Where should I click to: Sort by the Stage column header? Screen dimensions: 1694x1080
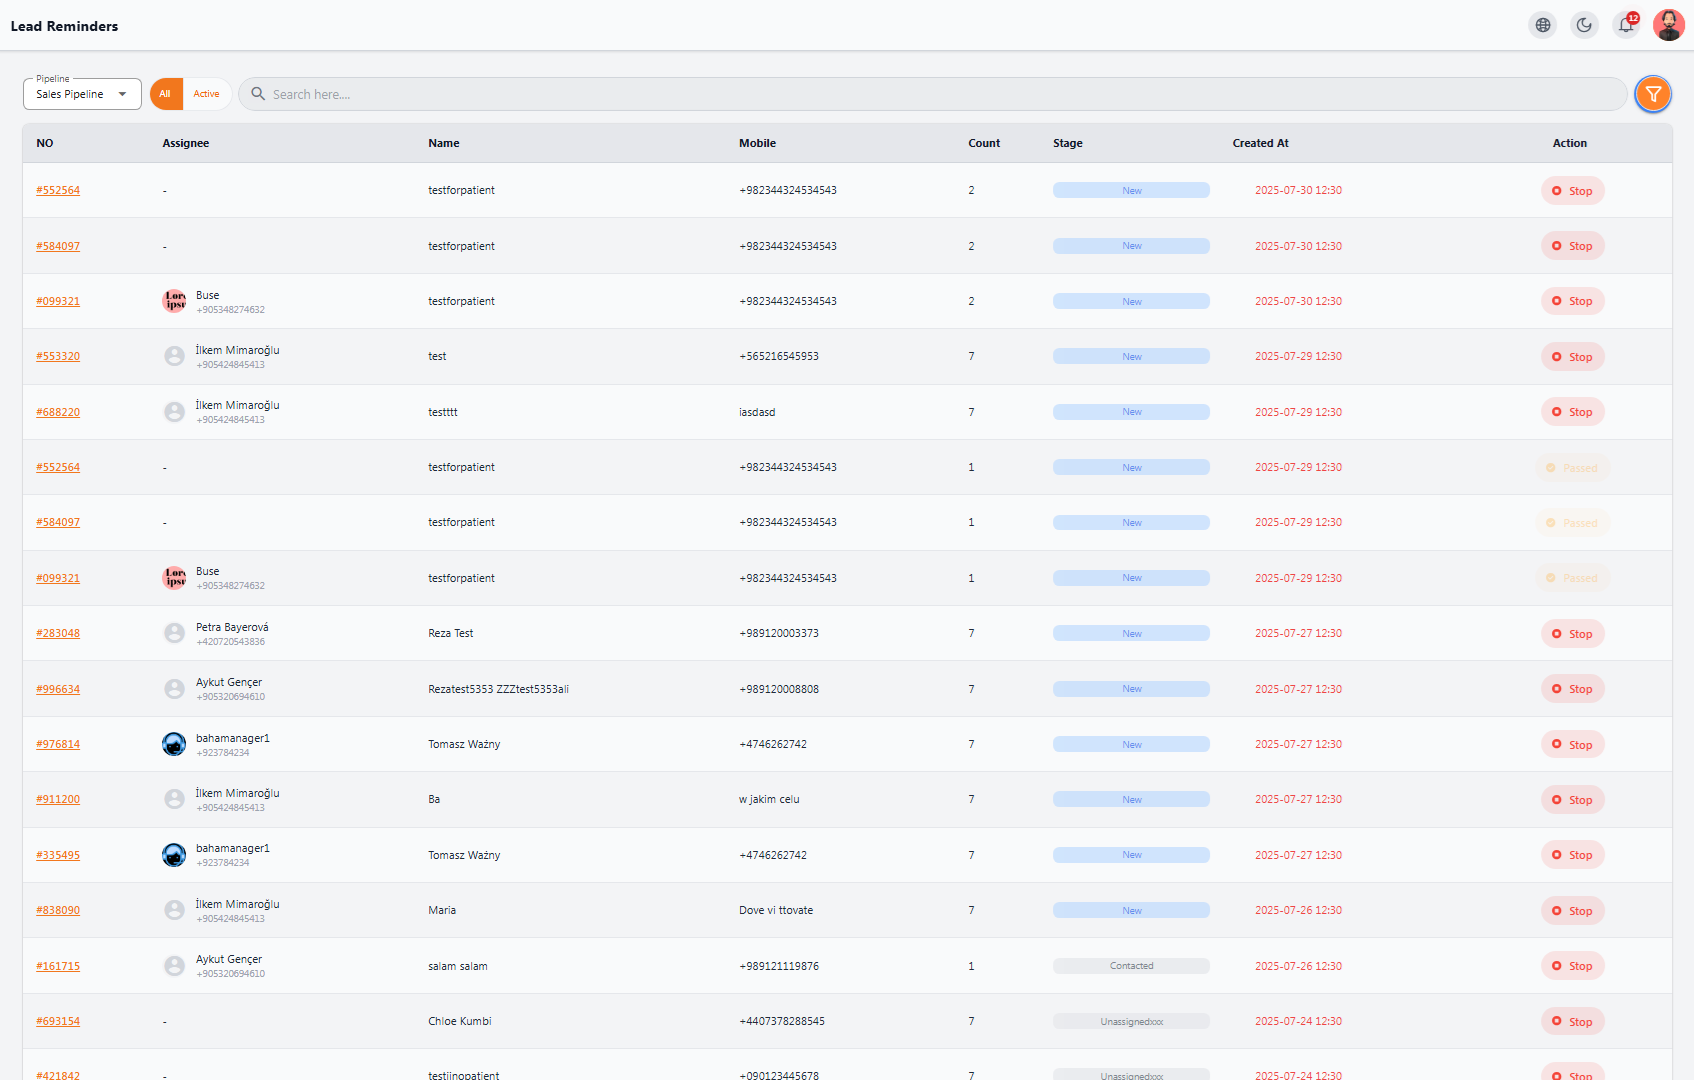coord(1068,143)
